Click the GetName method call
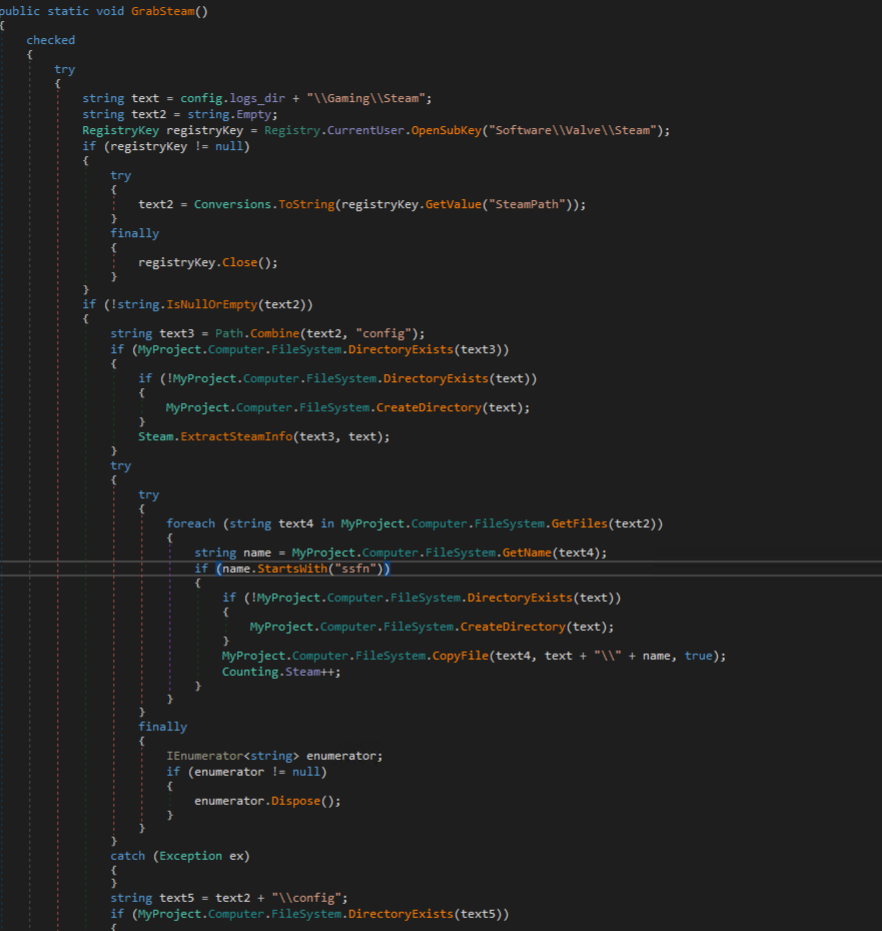The height and width of the screenshot is (931, 882). (x=527, y=552)
